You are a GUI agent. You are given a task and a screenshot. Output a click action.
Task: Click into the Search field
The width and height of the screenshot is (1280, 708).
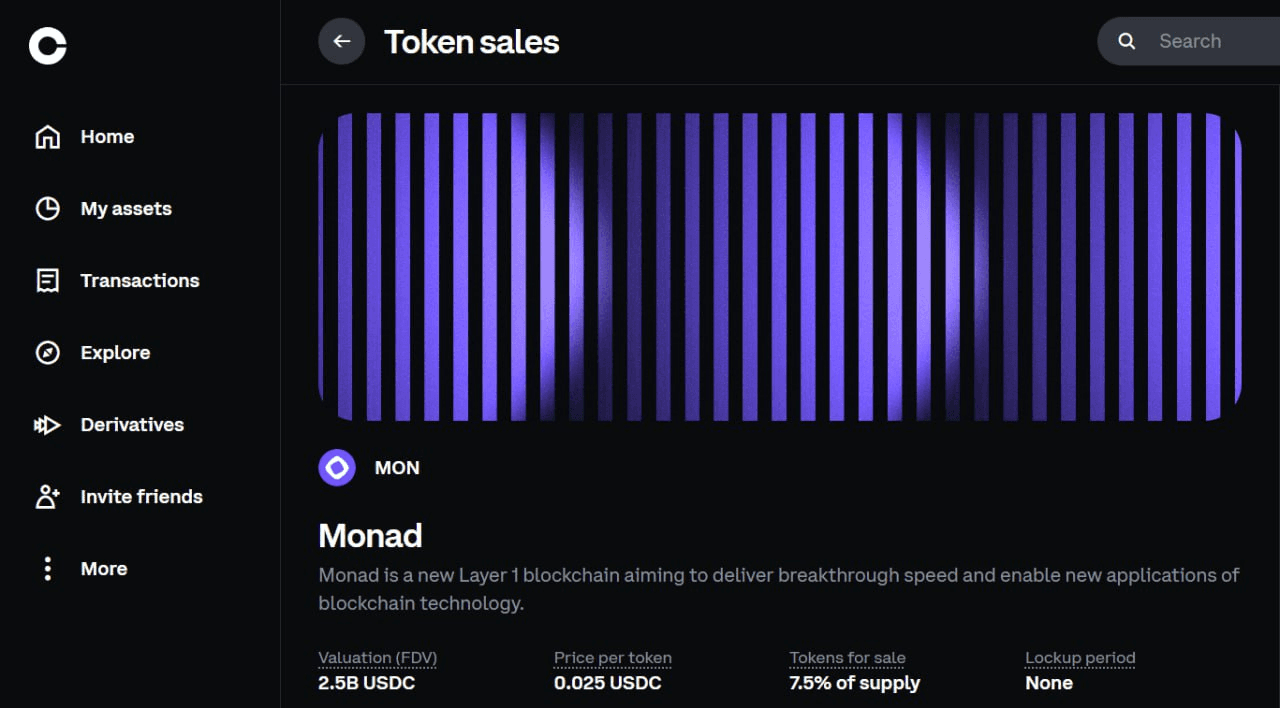click(1200, 42)
